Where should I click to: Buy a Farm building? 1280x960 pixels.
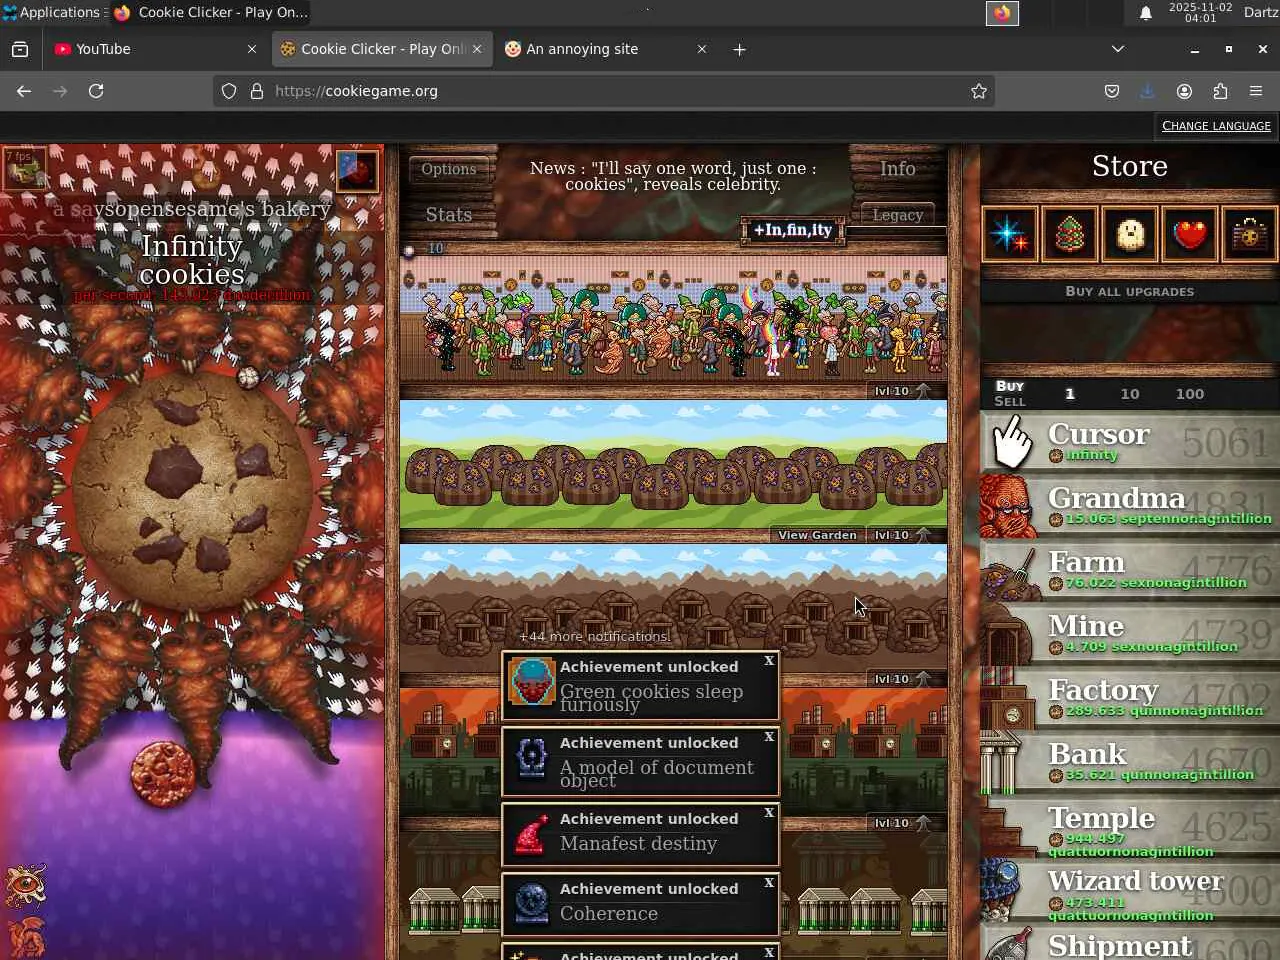1130,570
